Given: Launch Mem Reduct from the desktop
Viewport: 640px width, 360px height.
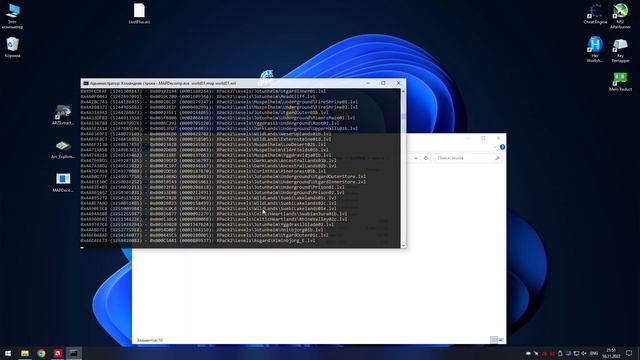Looking at the screenshot, I should 620,81.
